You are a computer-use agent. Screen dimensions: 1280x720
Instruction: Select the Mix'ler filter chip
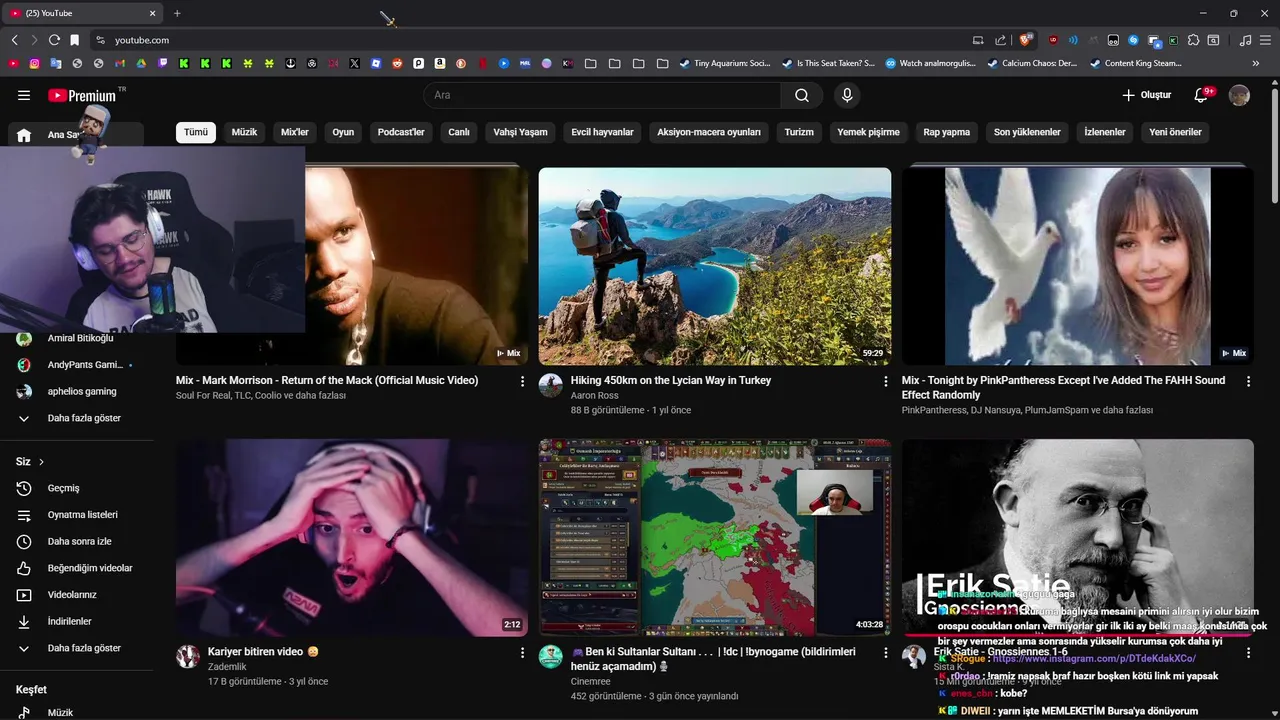click(x=295, y=132)
